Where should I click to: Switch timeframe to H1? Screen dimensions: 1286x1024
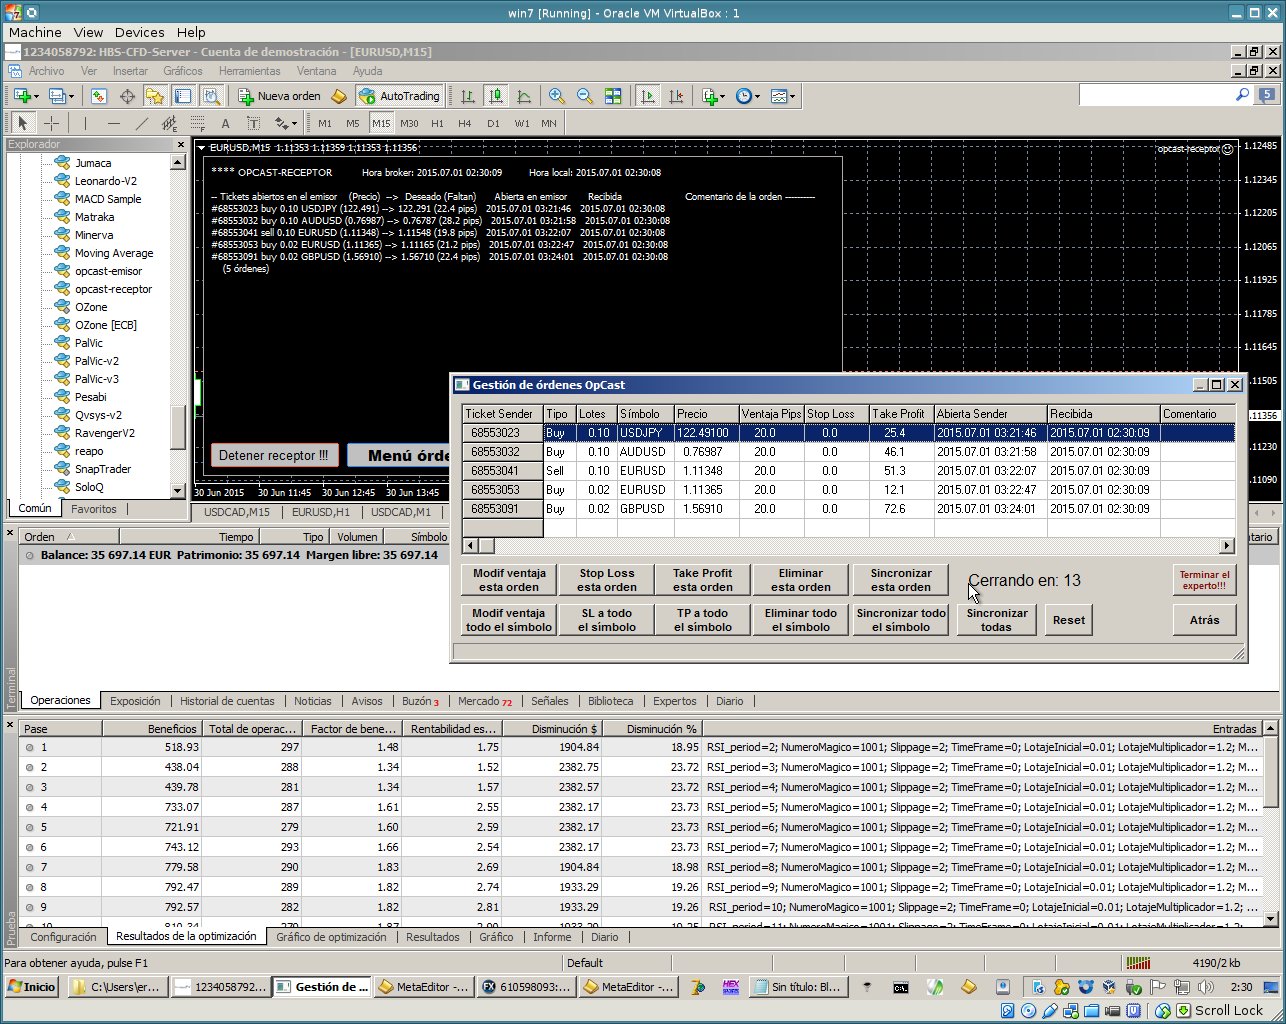437,123
